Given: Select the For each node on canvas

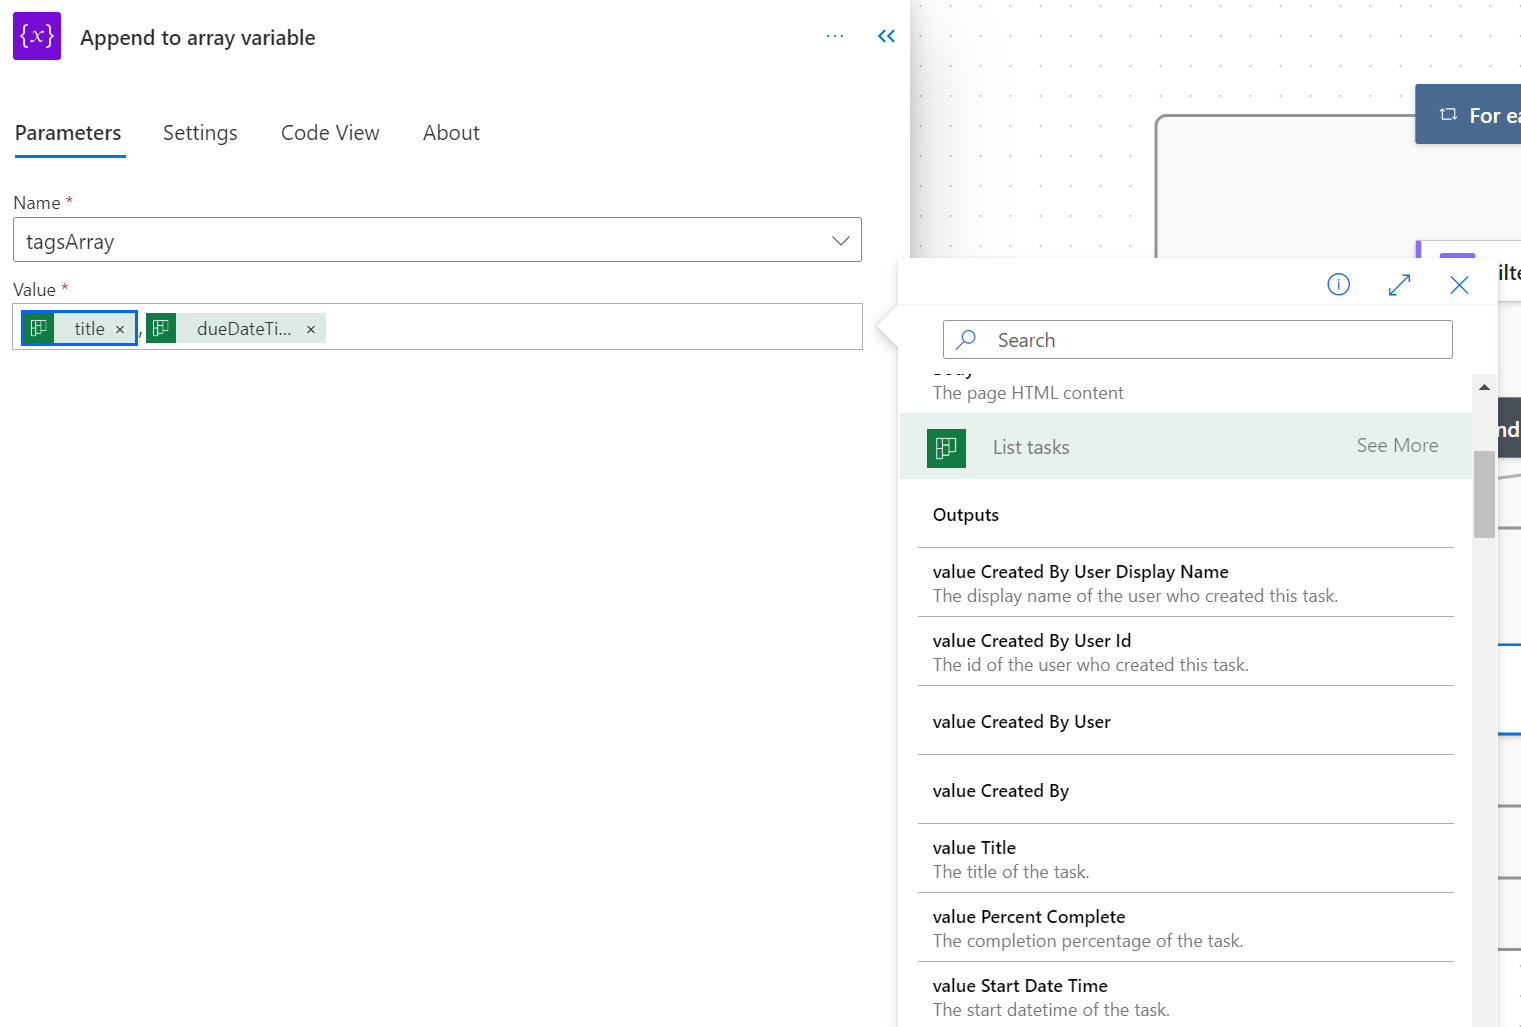Looking at the screenshot, I should coord(1468,115).
